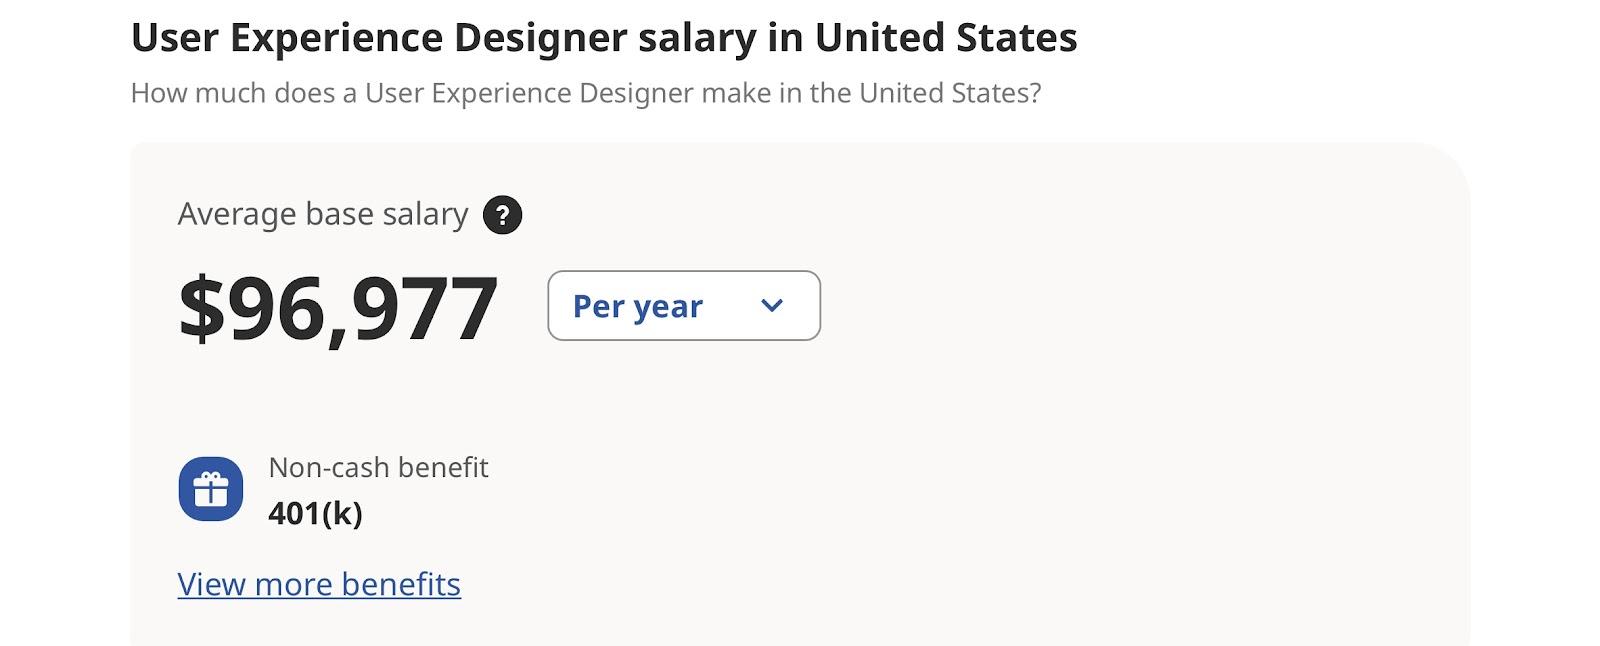Open the Per year pay period dropdown
Image resolution: width=1600 pixels, height=646 pixels.
(x=684, y=306)
